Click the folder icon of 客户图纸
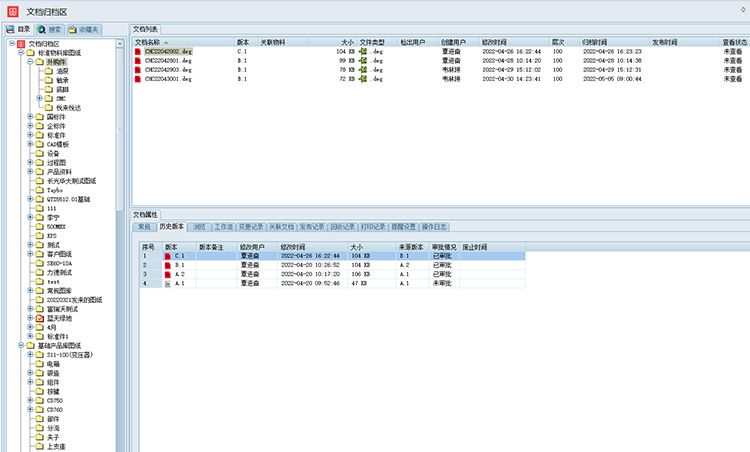The height and width of the screenshot is (452, 750). pos(40,254)
